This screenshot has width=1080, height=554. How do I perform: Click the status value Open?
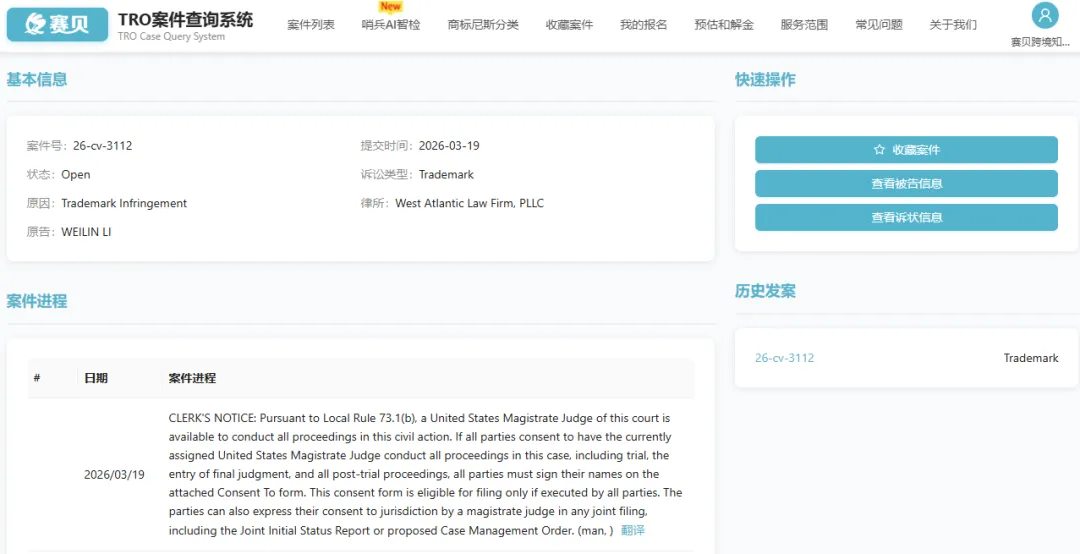(76, 174)
